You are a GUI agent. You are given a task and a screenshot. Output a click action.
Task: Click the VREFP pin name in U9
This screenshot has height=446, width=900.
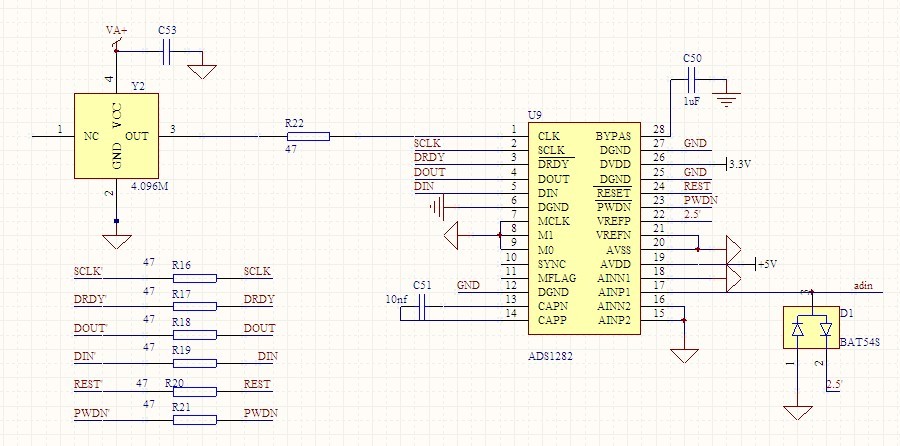(613, 221)
